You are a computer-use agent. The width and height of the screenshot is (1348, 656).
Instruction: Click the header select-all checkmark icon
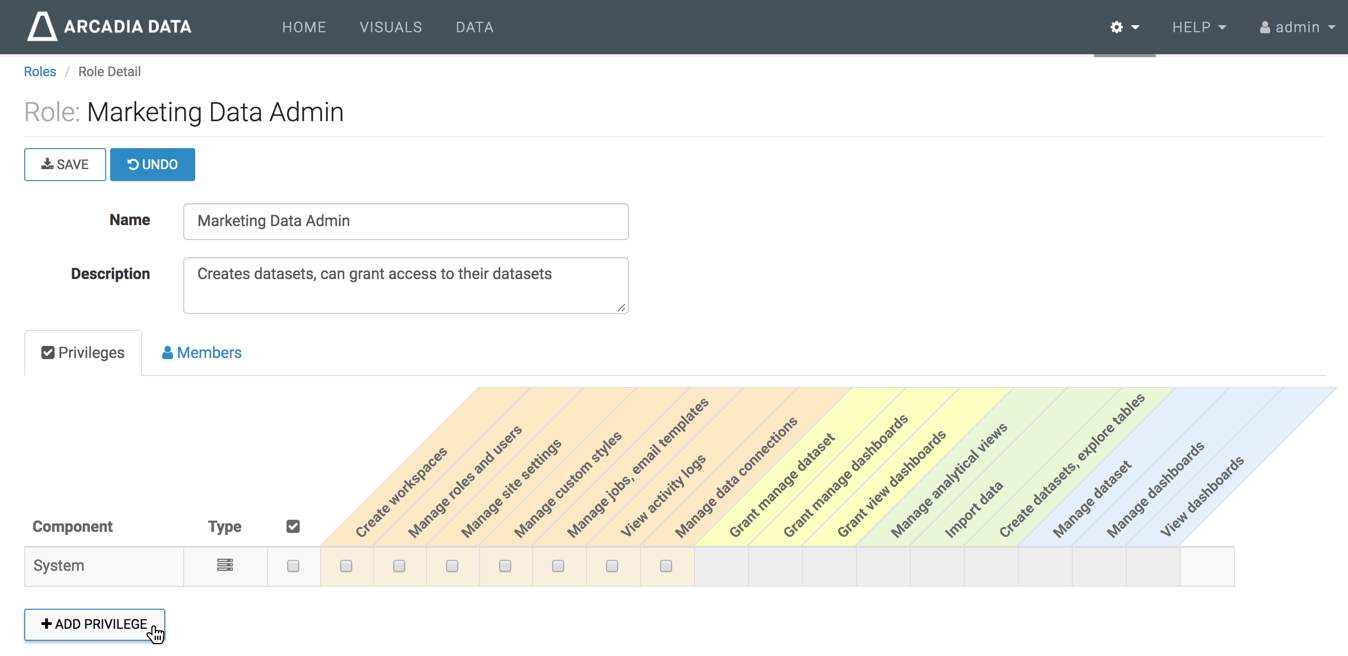[x=293, y=526]
